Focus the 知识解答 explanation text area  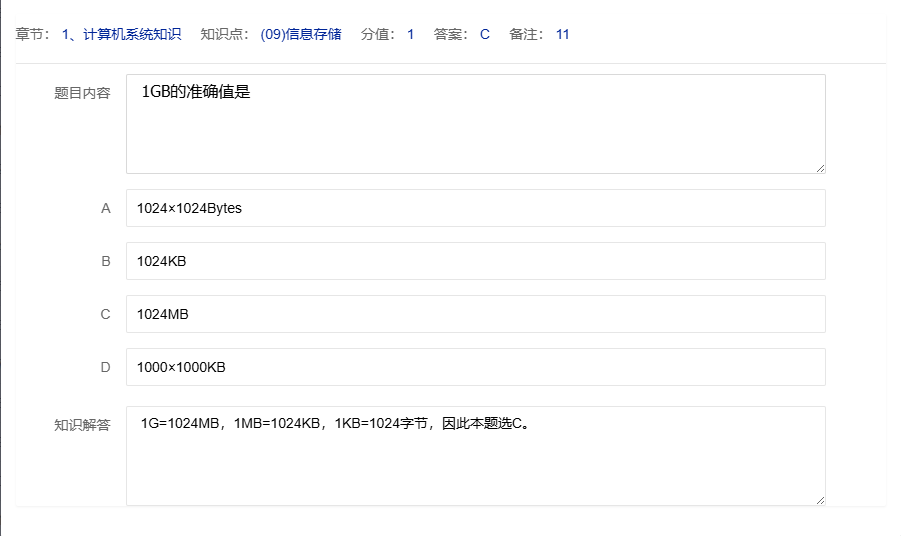[475, 456]
